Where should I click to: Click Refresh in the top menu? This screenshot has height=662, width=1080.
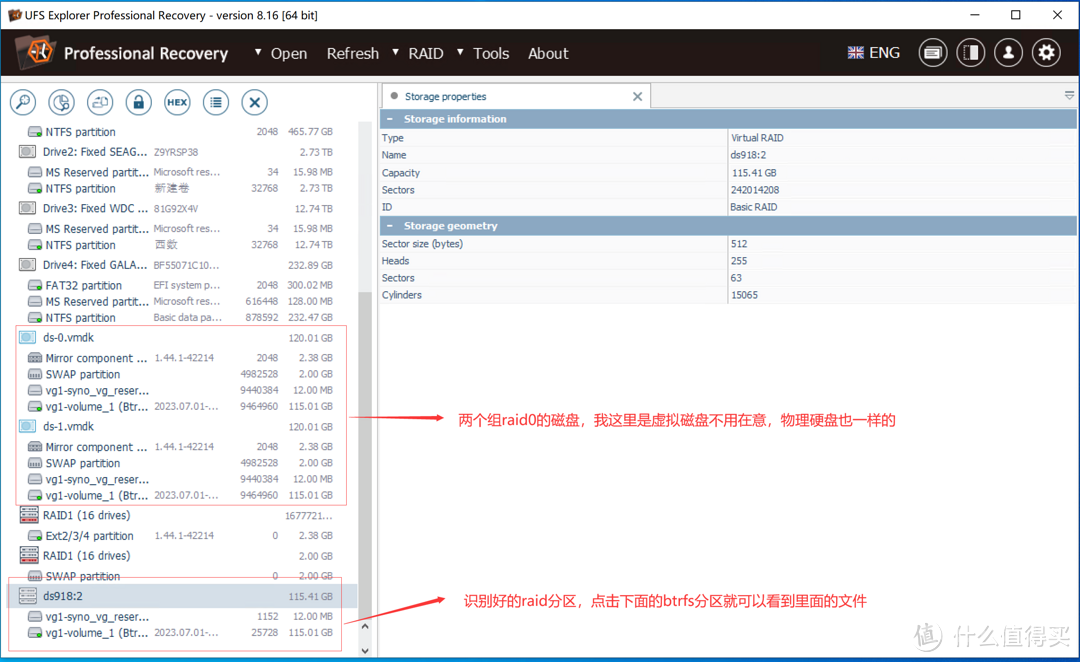tap(353, 54)
